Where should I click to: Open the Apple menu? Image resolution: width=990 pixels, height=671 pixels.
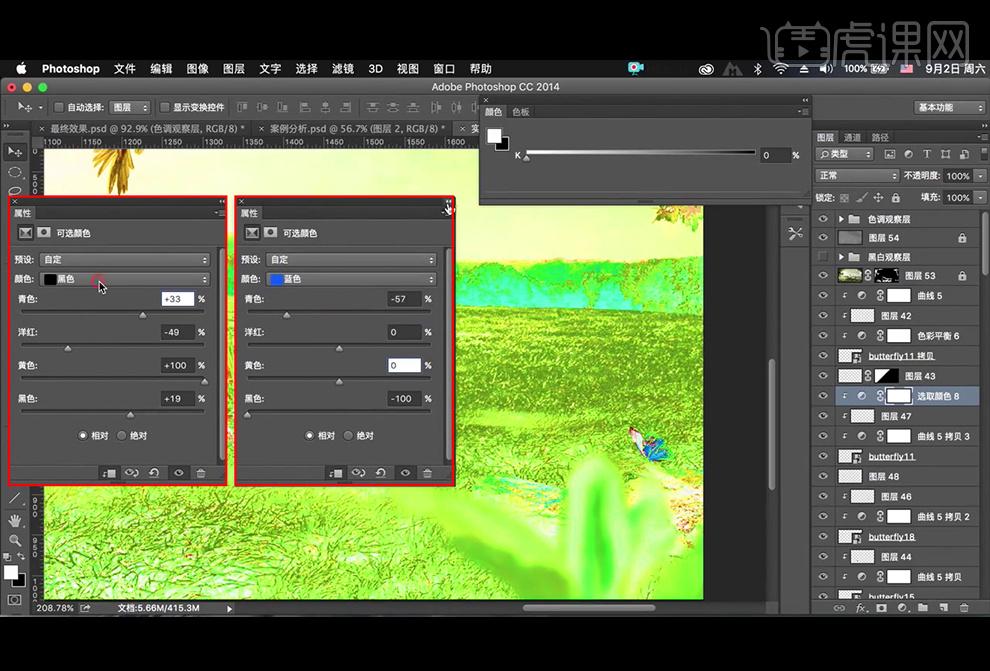click(21, 68)
